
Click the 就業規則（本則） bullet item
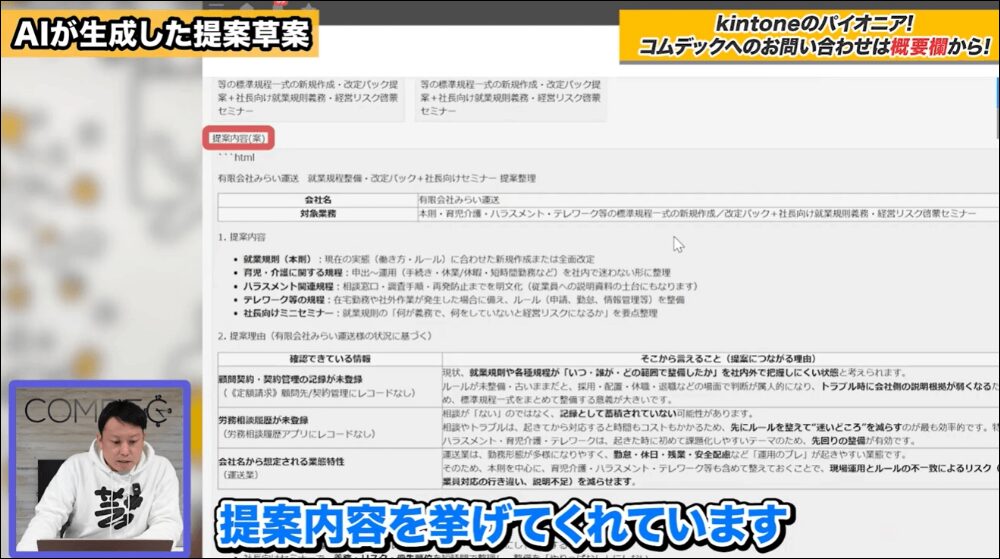tap(418, 259)
